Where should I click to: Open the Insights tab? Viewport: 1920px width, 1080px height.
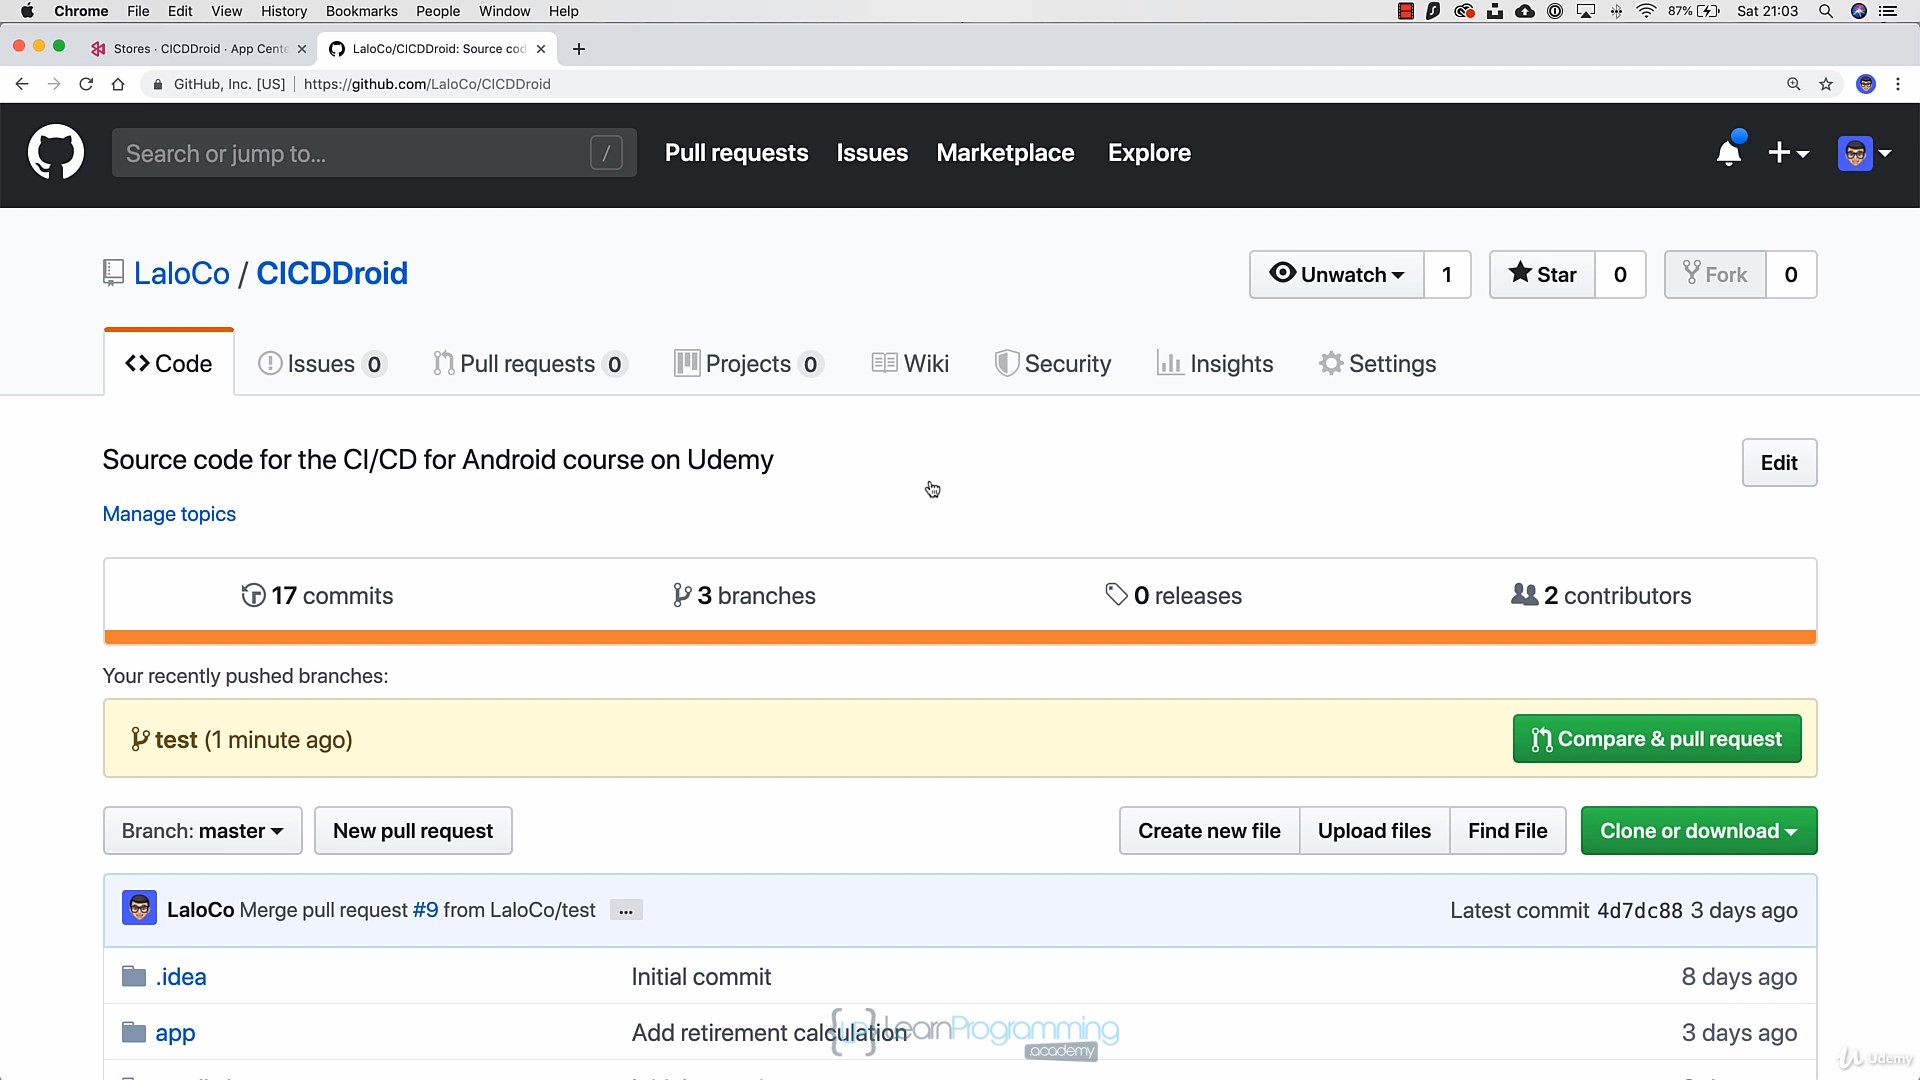[1215, 363]
